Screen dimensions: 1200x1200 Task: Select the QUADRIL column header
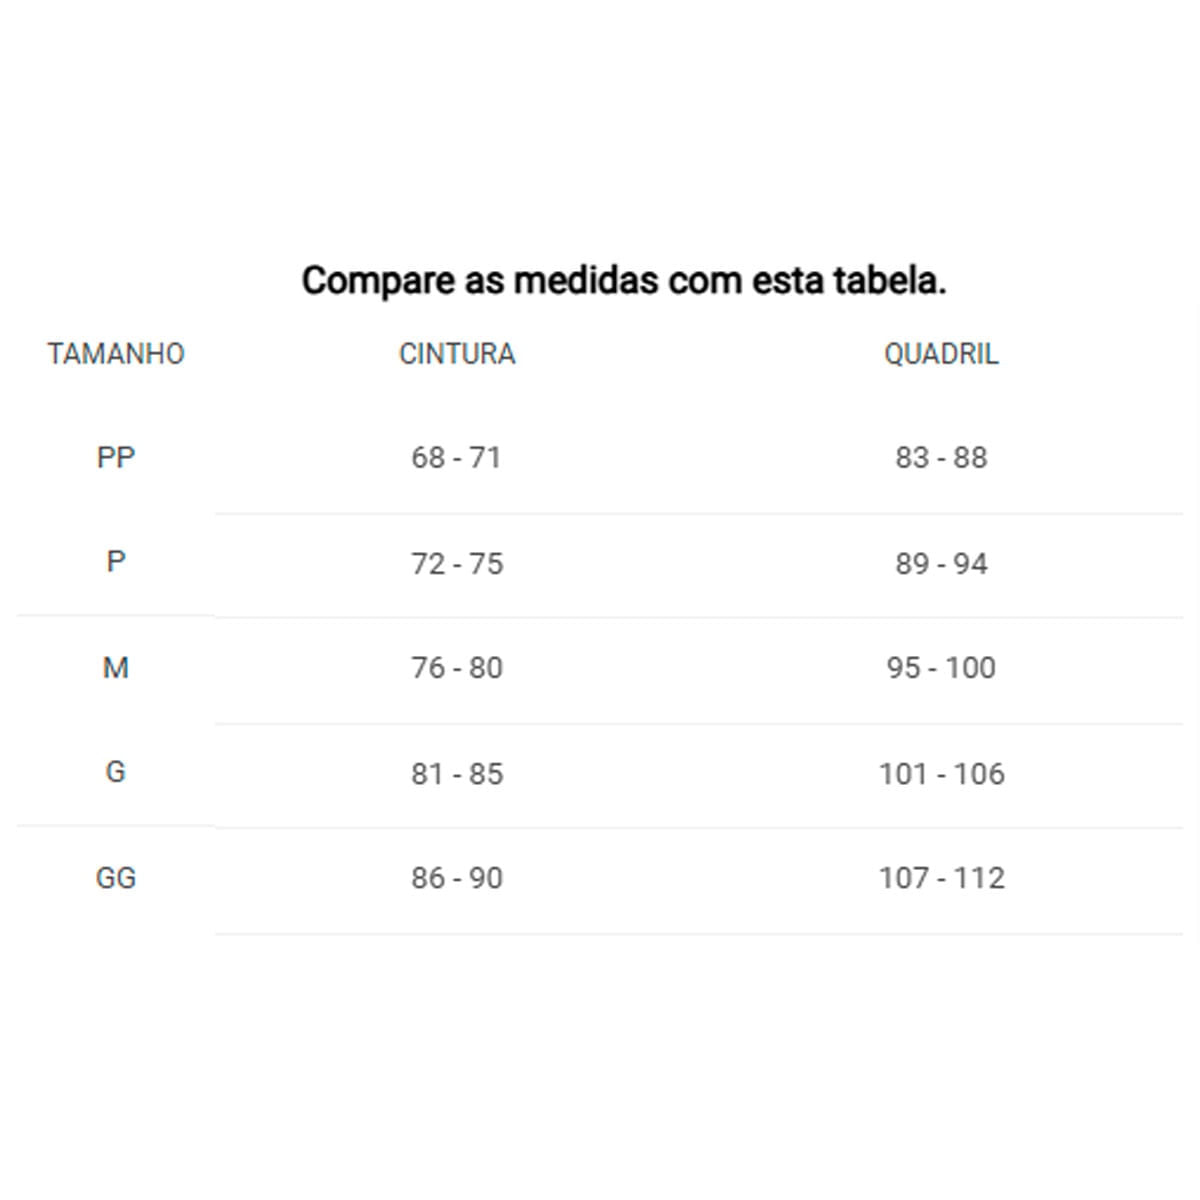coord(941,354)
